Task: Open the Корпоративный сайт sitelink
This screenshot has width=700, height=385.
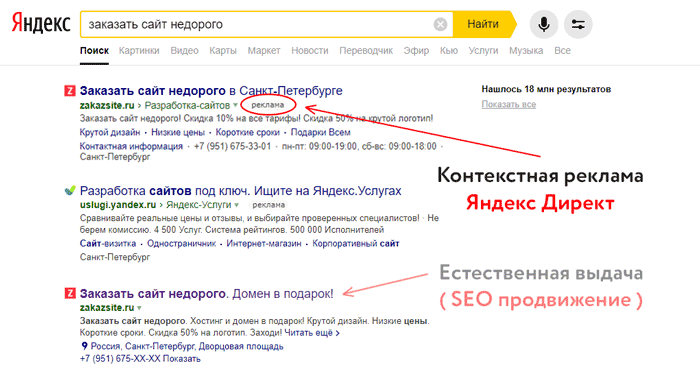Action: 356,243
